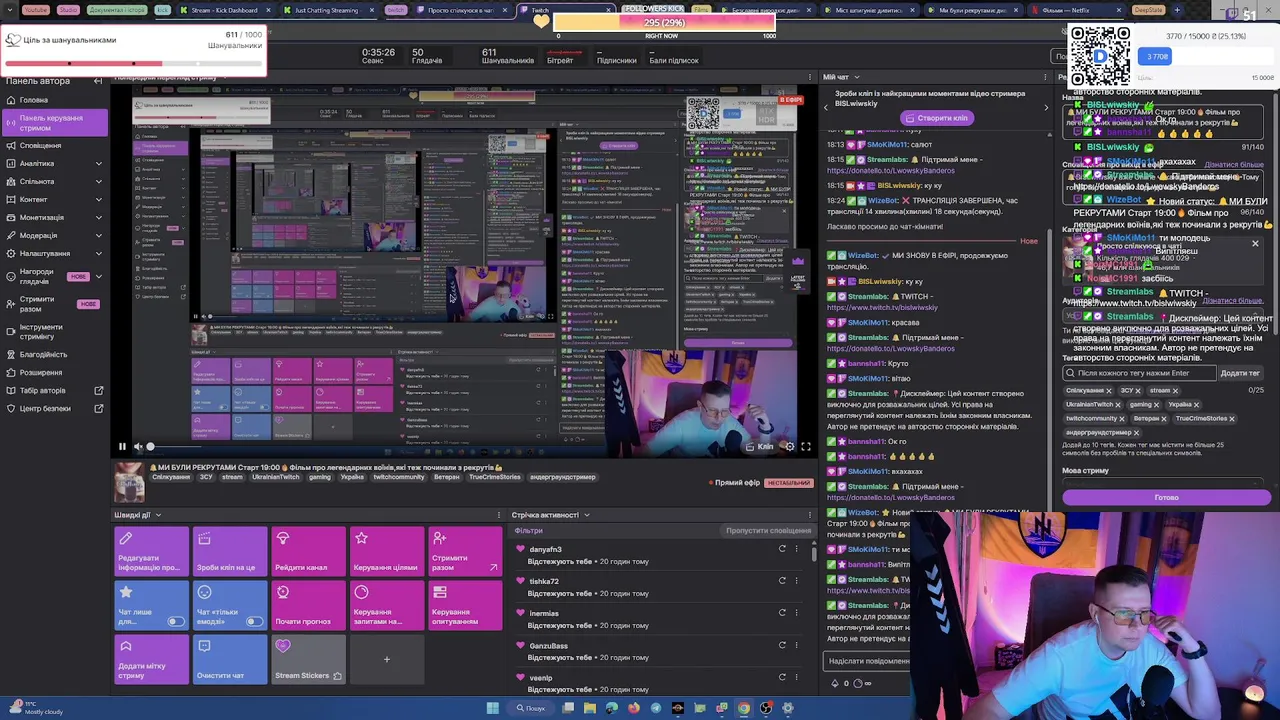The width and height of the screenshot is (1280, 720).
Task: Expand the Аналітика sidebar section
Action: point(98,164)
